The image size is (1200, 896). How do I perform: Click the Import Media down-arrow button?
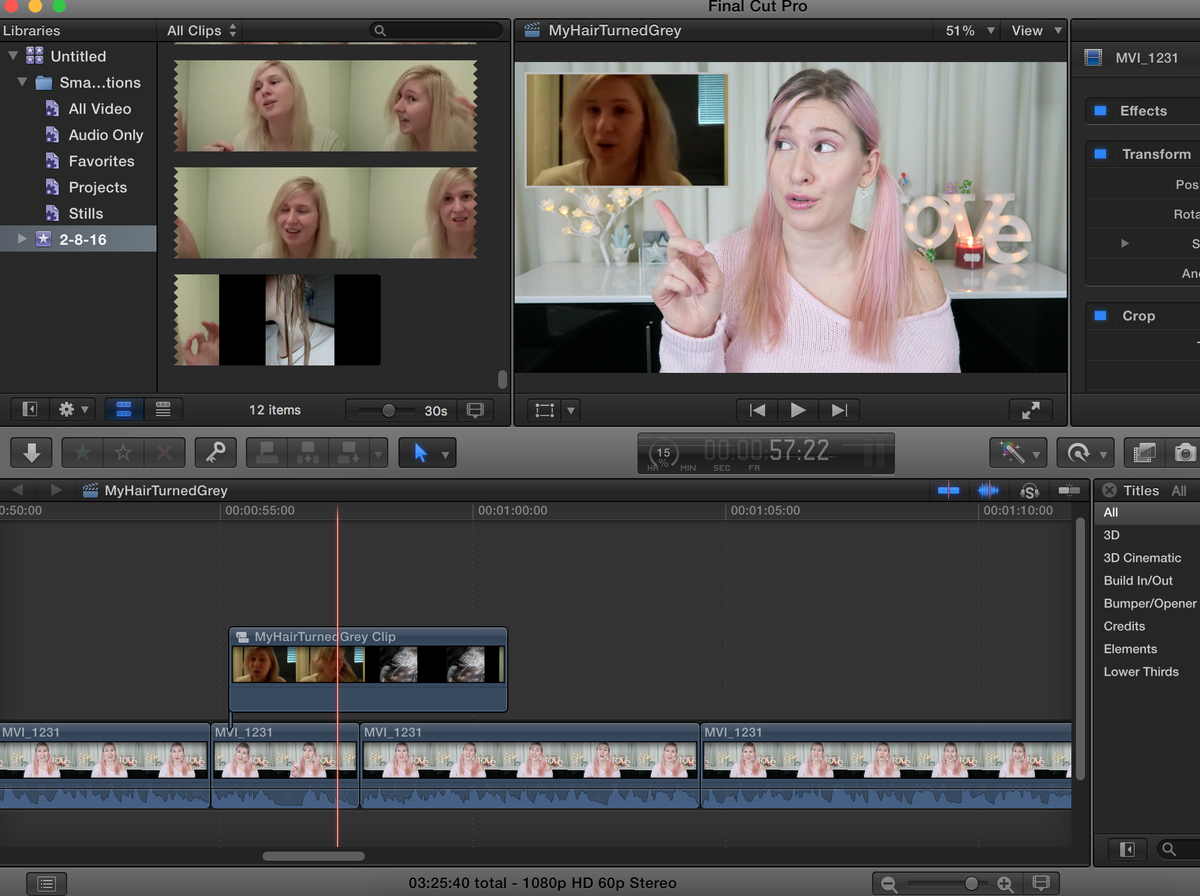31,453
